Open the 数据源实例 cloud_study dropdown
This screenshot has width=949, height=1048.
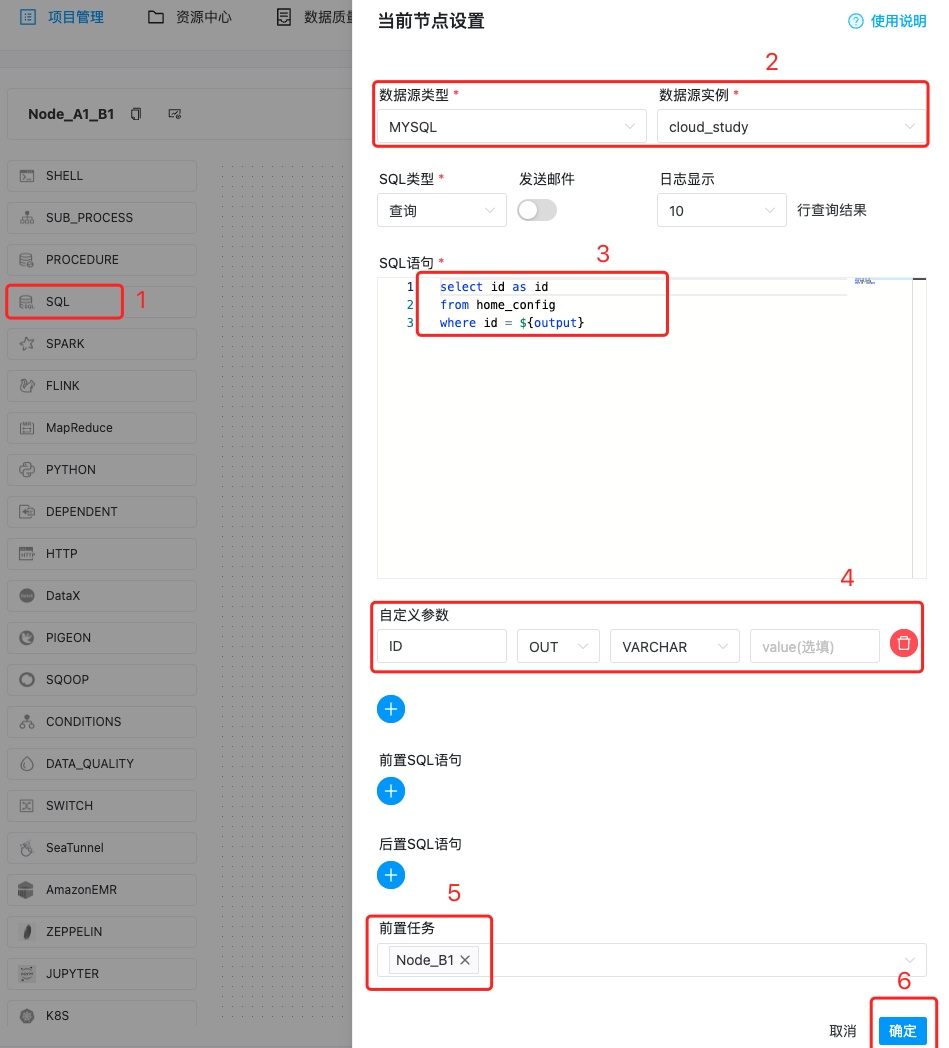[791, 126]
